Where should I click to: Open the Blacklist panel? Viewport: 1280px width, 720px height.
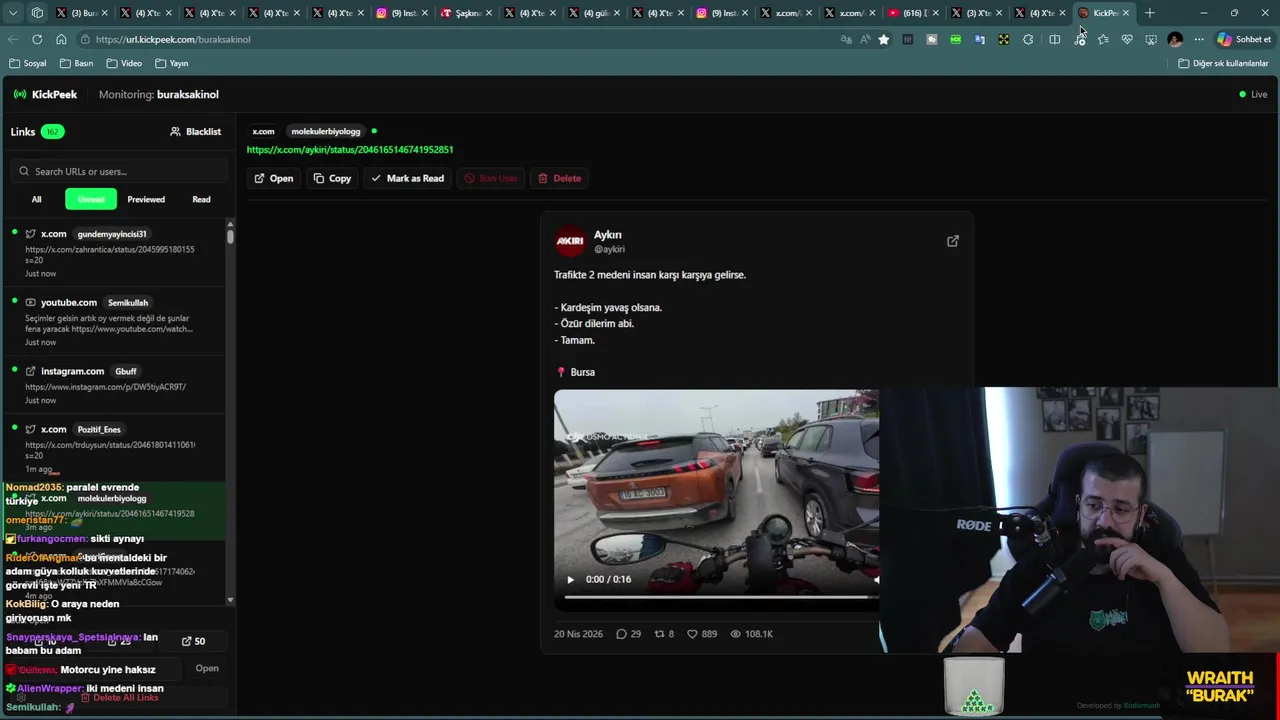tap(195, 131)
